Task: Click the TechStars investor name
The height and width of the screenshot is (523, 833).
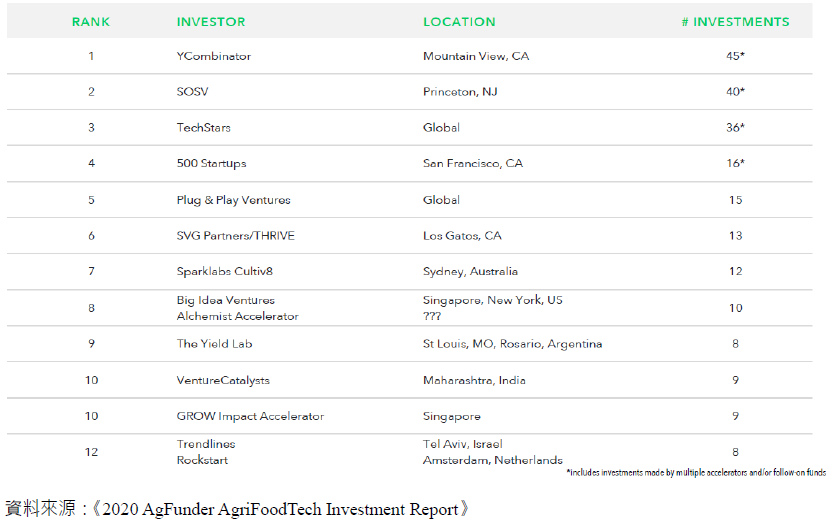Action: (x=203, y=128)
